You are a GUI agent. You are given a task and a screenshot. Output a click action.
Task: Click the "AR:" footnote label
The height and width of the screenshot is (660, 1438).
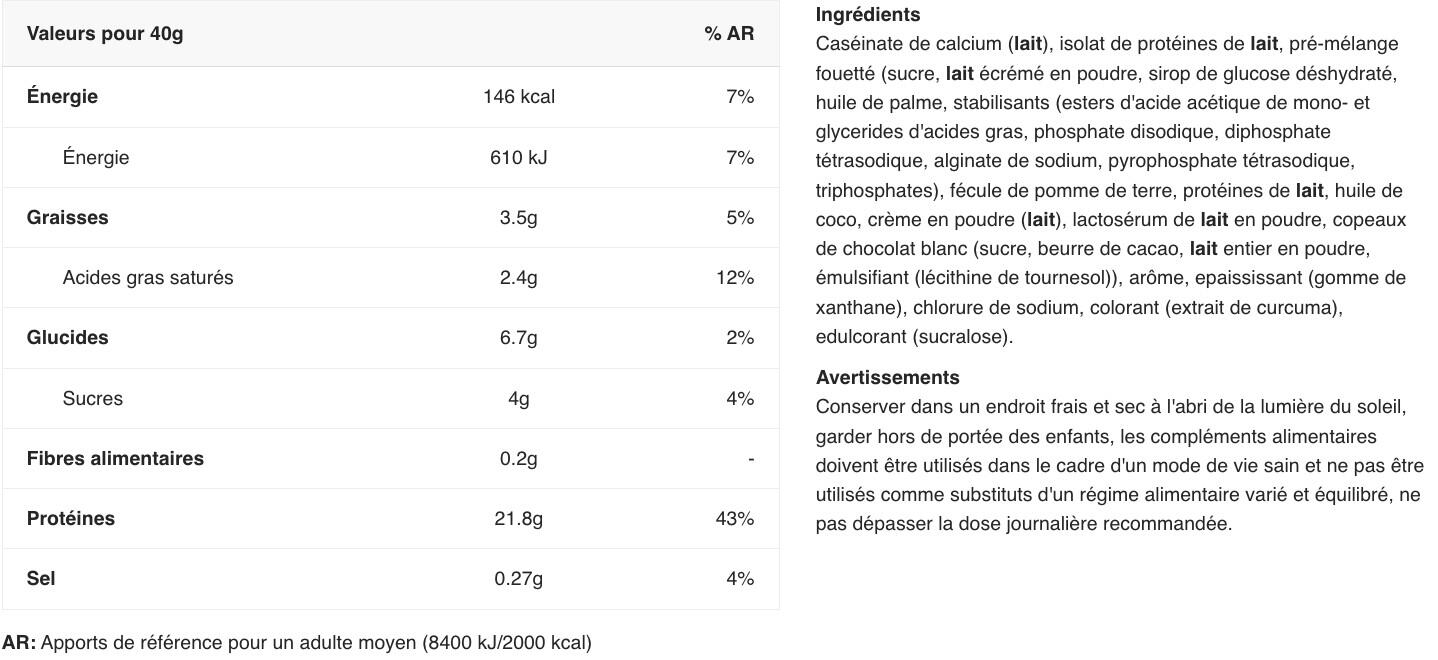(19, 643)
